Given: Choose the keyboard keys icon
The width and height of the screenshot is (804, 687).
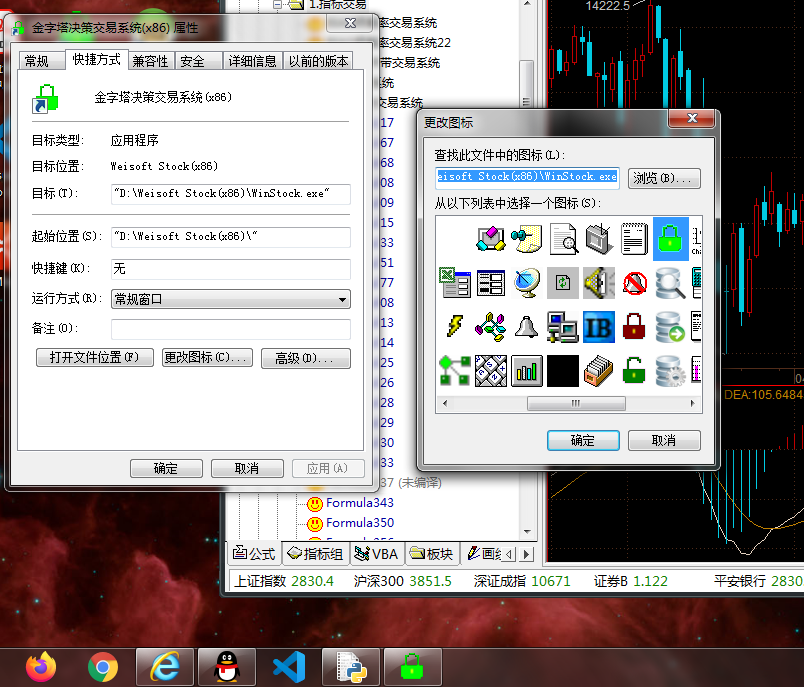Looking at the screenshot, I should [x=491, y=371].
